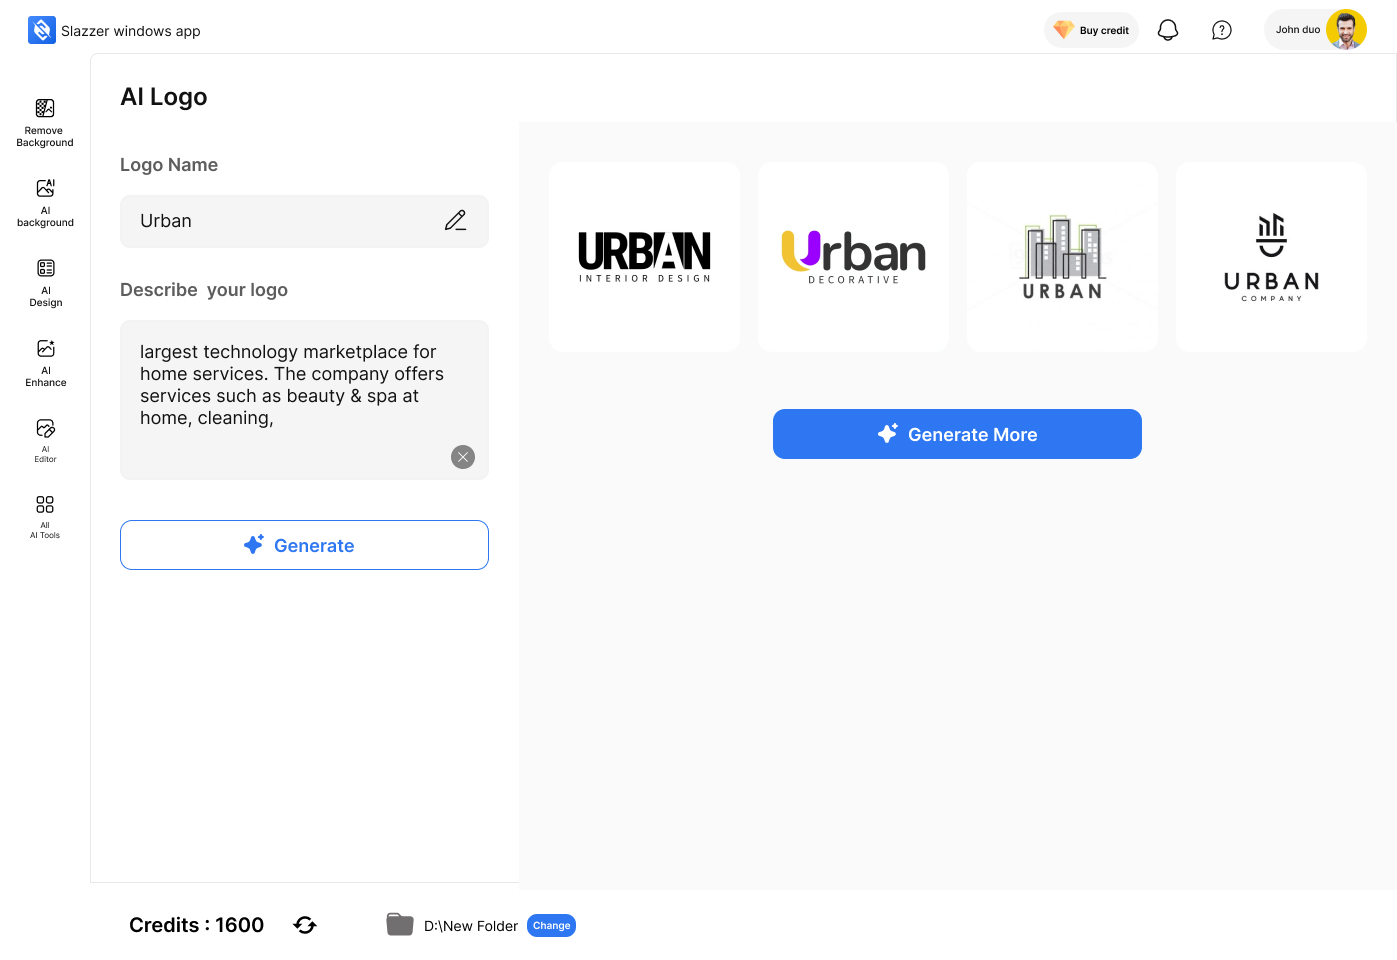Screen dimensions: 1397x960
Task: Pick the Urban city buildings logo
Action: point(1062,257)
